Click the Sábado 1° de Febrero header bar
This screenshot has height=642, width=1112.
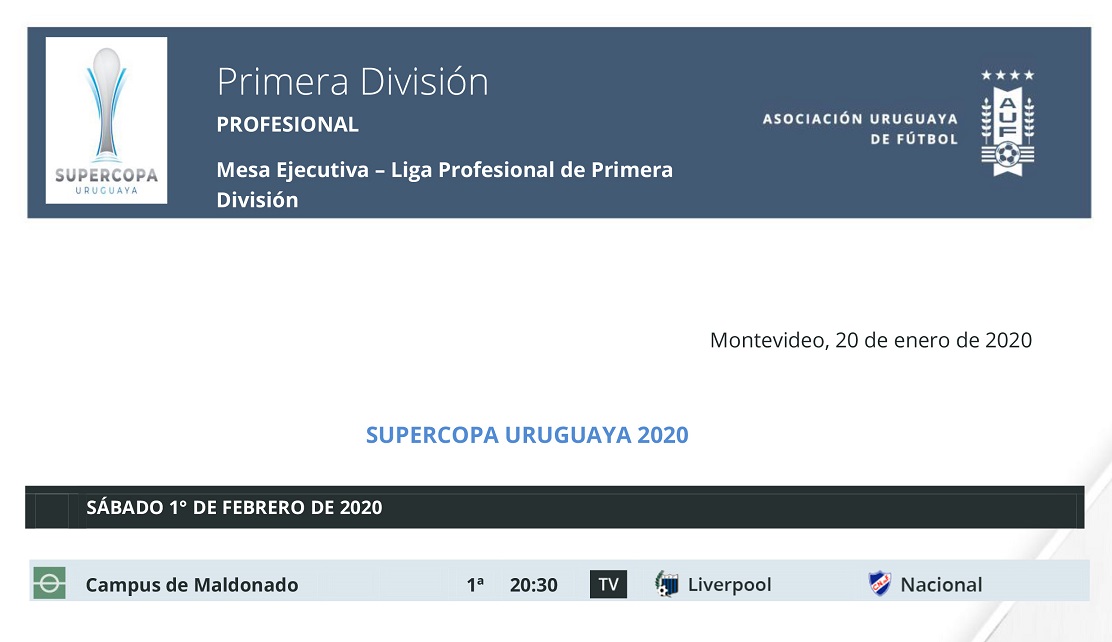(555, 507)
